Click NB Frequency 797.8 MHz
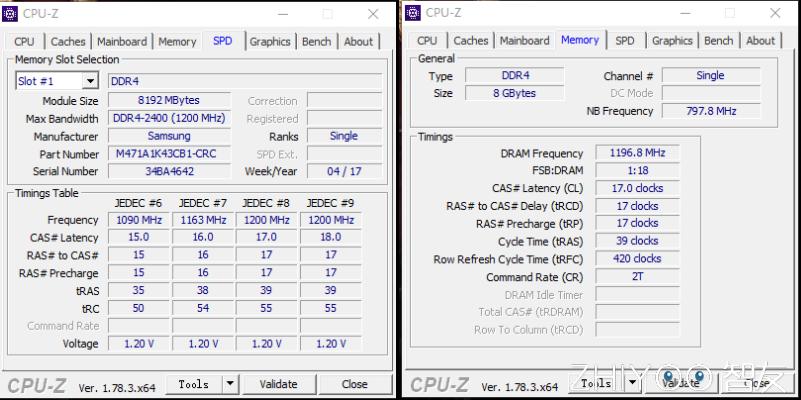 pos(711,110)
